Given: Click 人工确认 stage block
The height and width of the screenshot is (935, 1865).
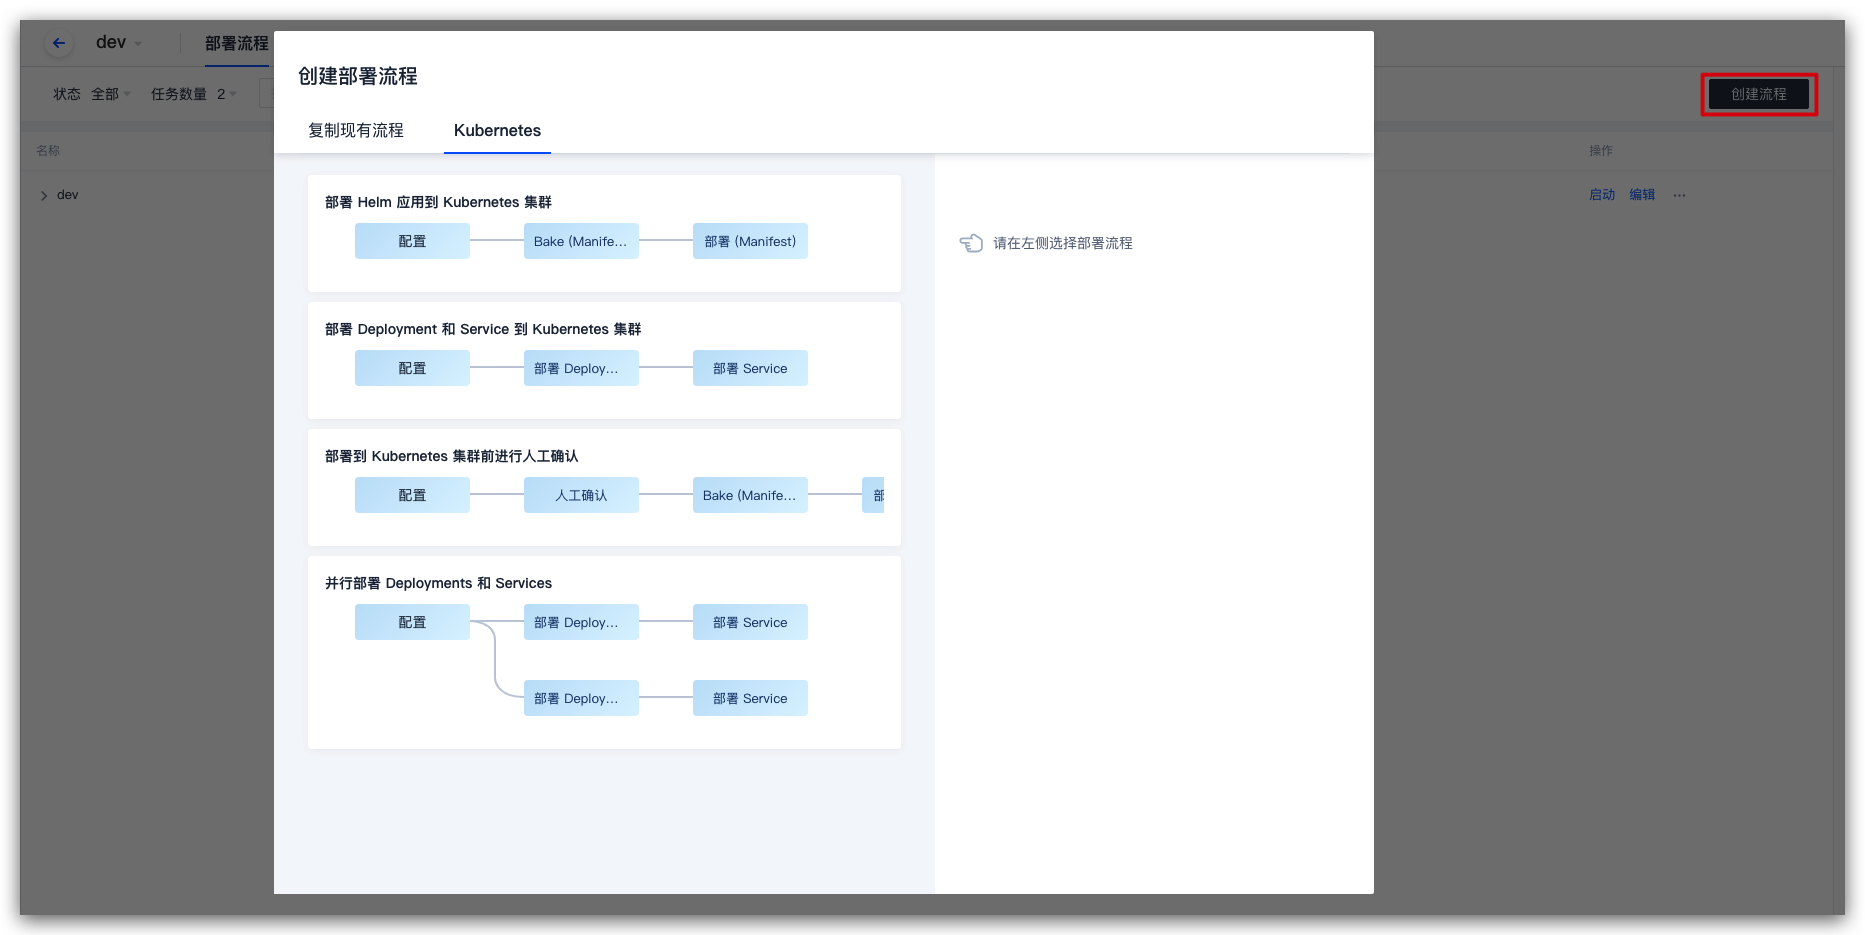Looking at the screenshot, I should point(581,495).
